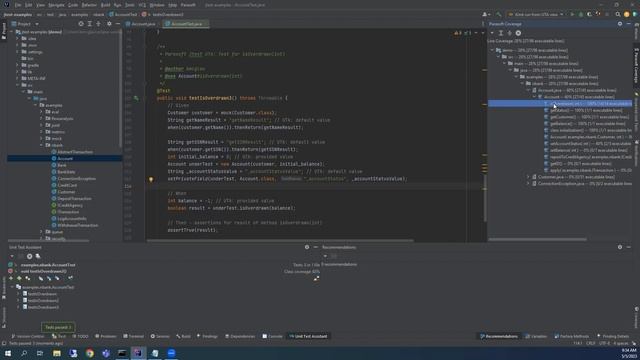The height and width of the screenshot is (360, 640).
Task: Expand the gradle folder in project tree
Action: point(18,65)
